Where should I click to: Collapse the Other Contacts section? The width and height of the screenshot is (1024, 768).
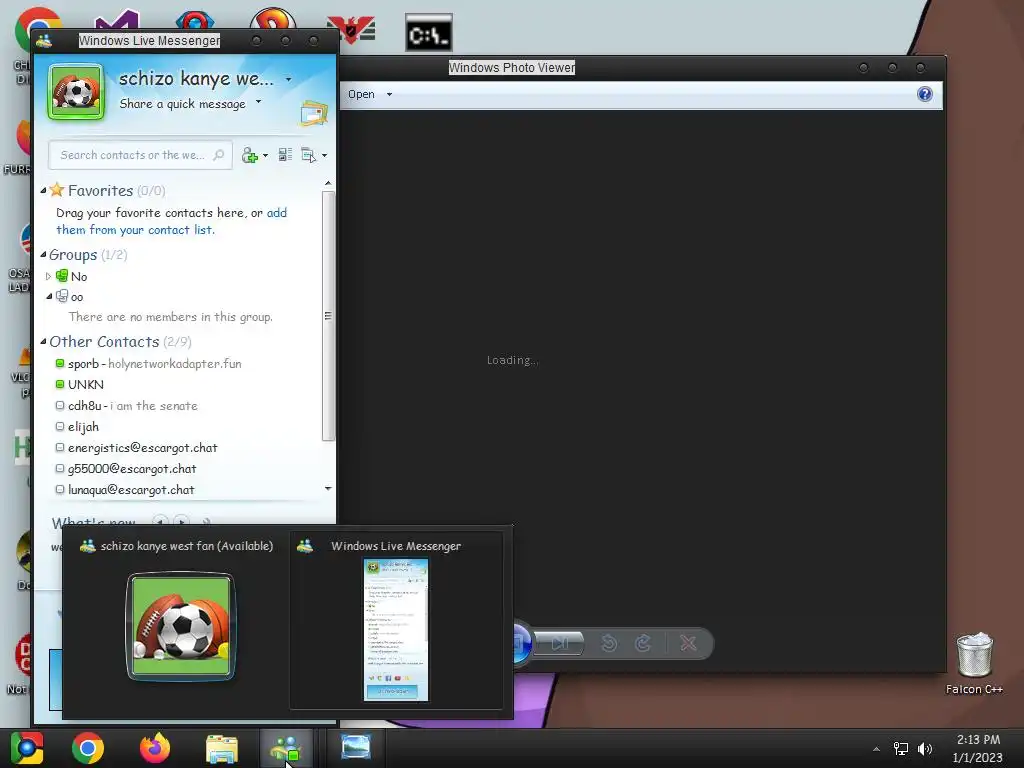click(x=43, y=341)
